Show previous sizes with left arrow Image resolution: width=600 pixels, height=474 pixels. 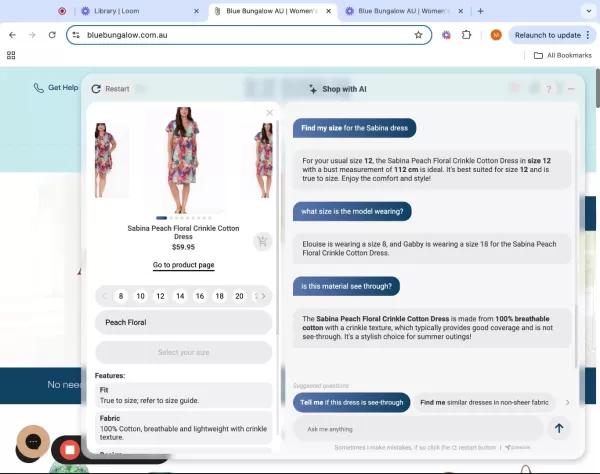pos(104,296)
